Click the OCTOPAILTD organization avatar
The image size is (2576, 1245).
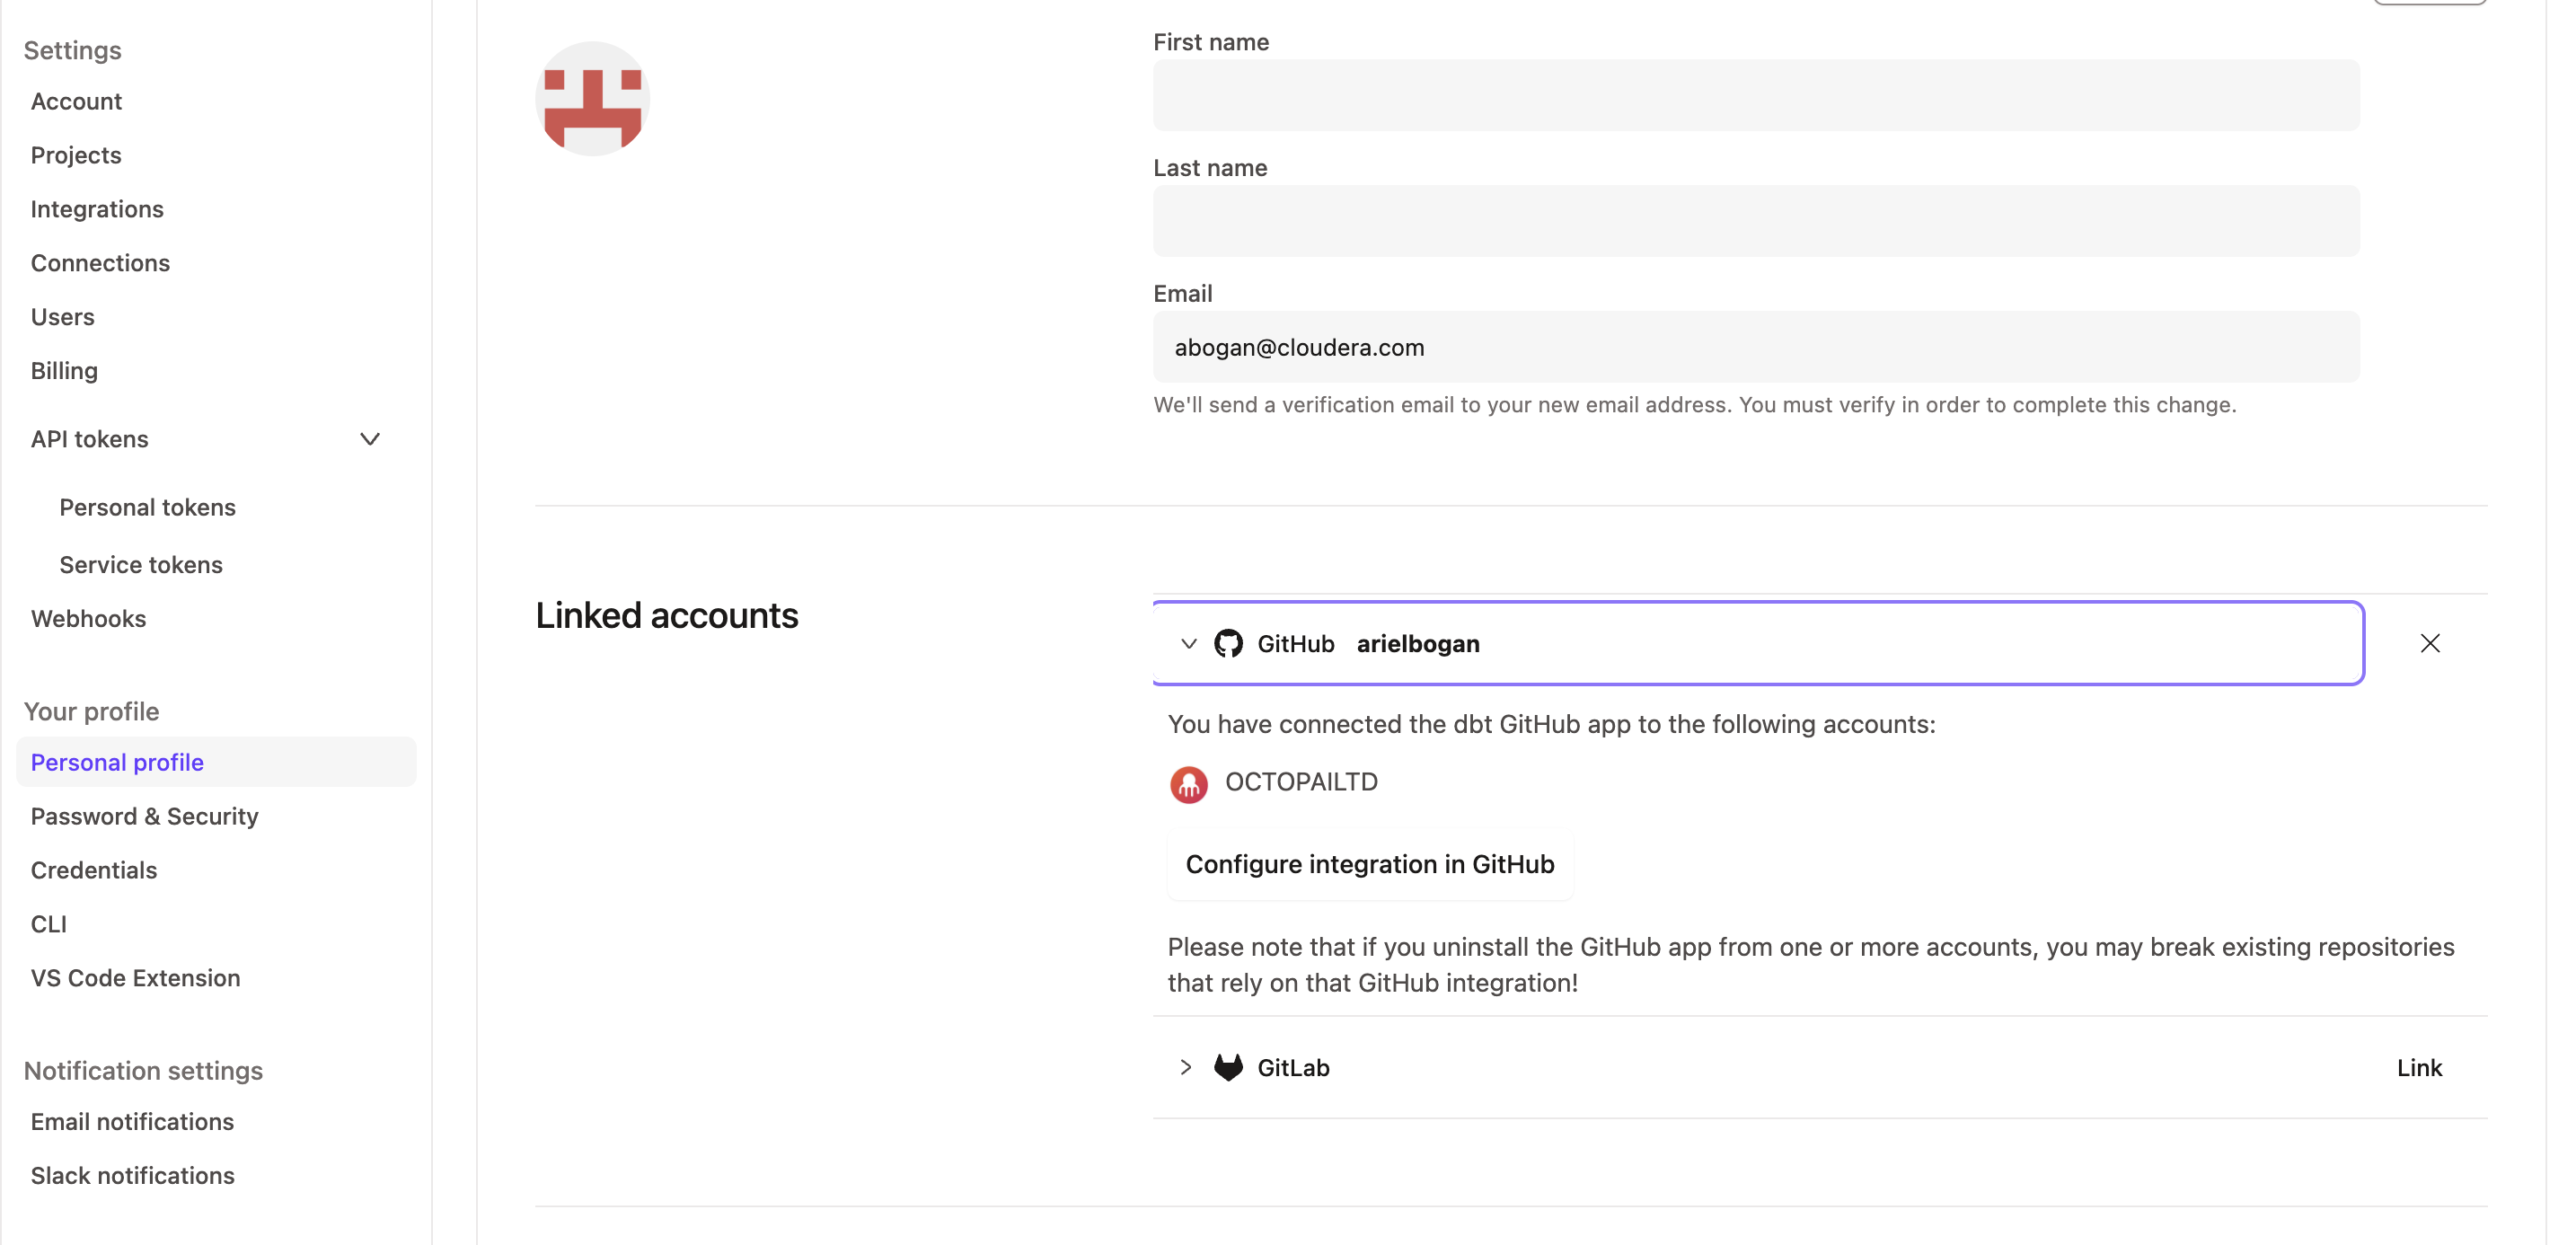pos(1188,784)
